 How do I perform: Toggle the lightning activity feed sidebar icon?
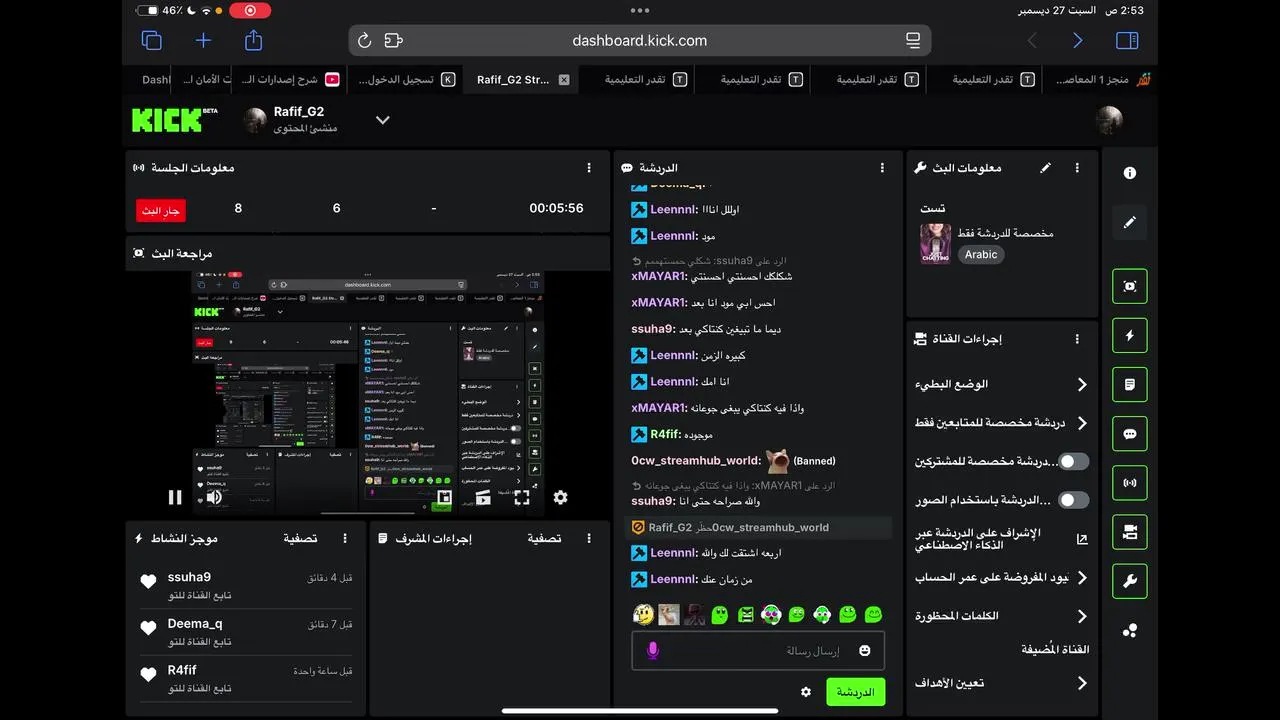coord(1130,335)
